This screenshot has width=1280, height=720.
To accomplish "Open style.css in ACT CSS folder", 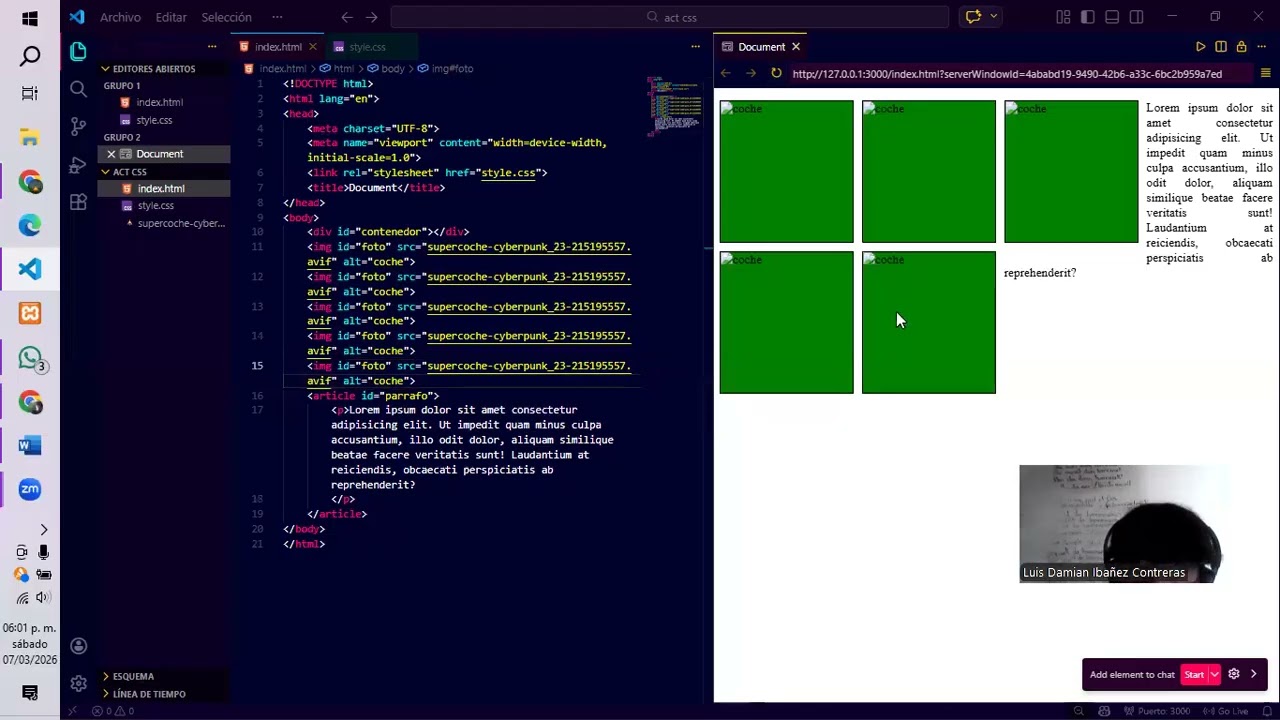I will coord(156,205).
